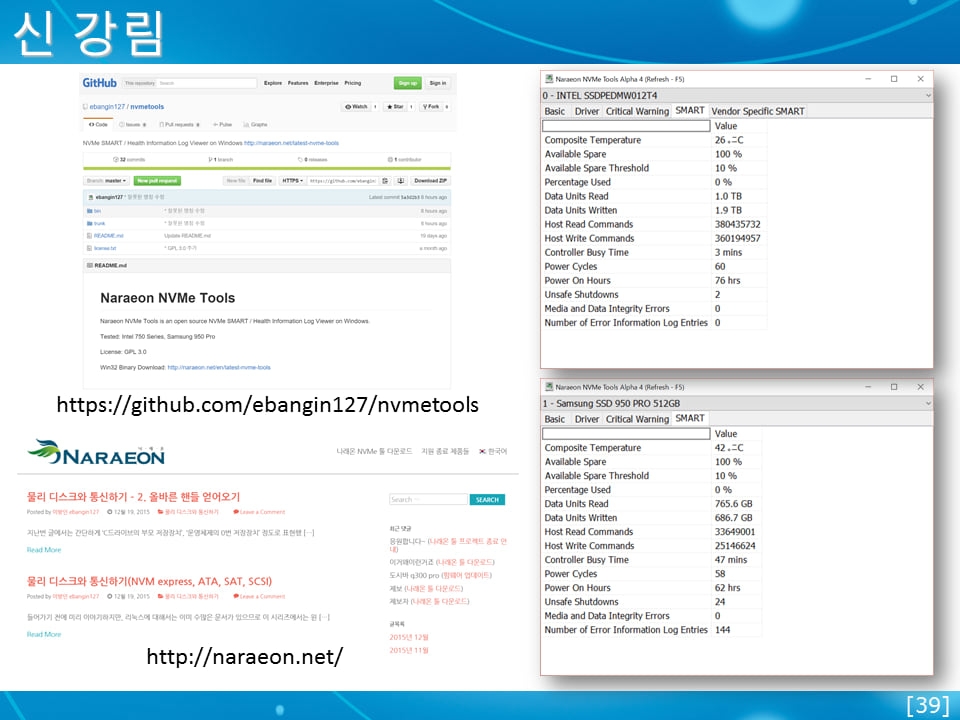Screen dimensions: 960x720
Task: Watch the nvmetools repository
Action: (356, 107)
